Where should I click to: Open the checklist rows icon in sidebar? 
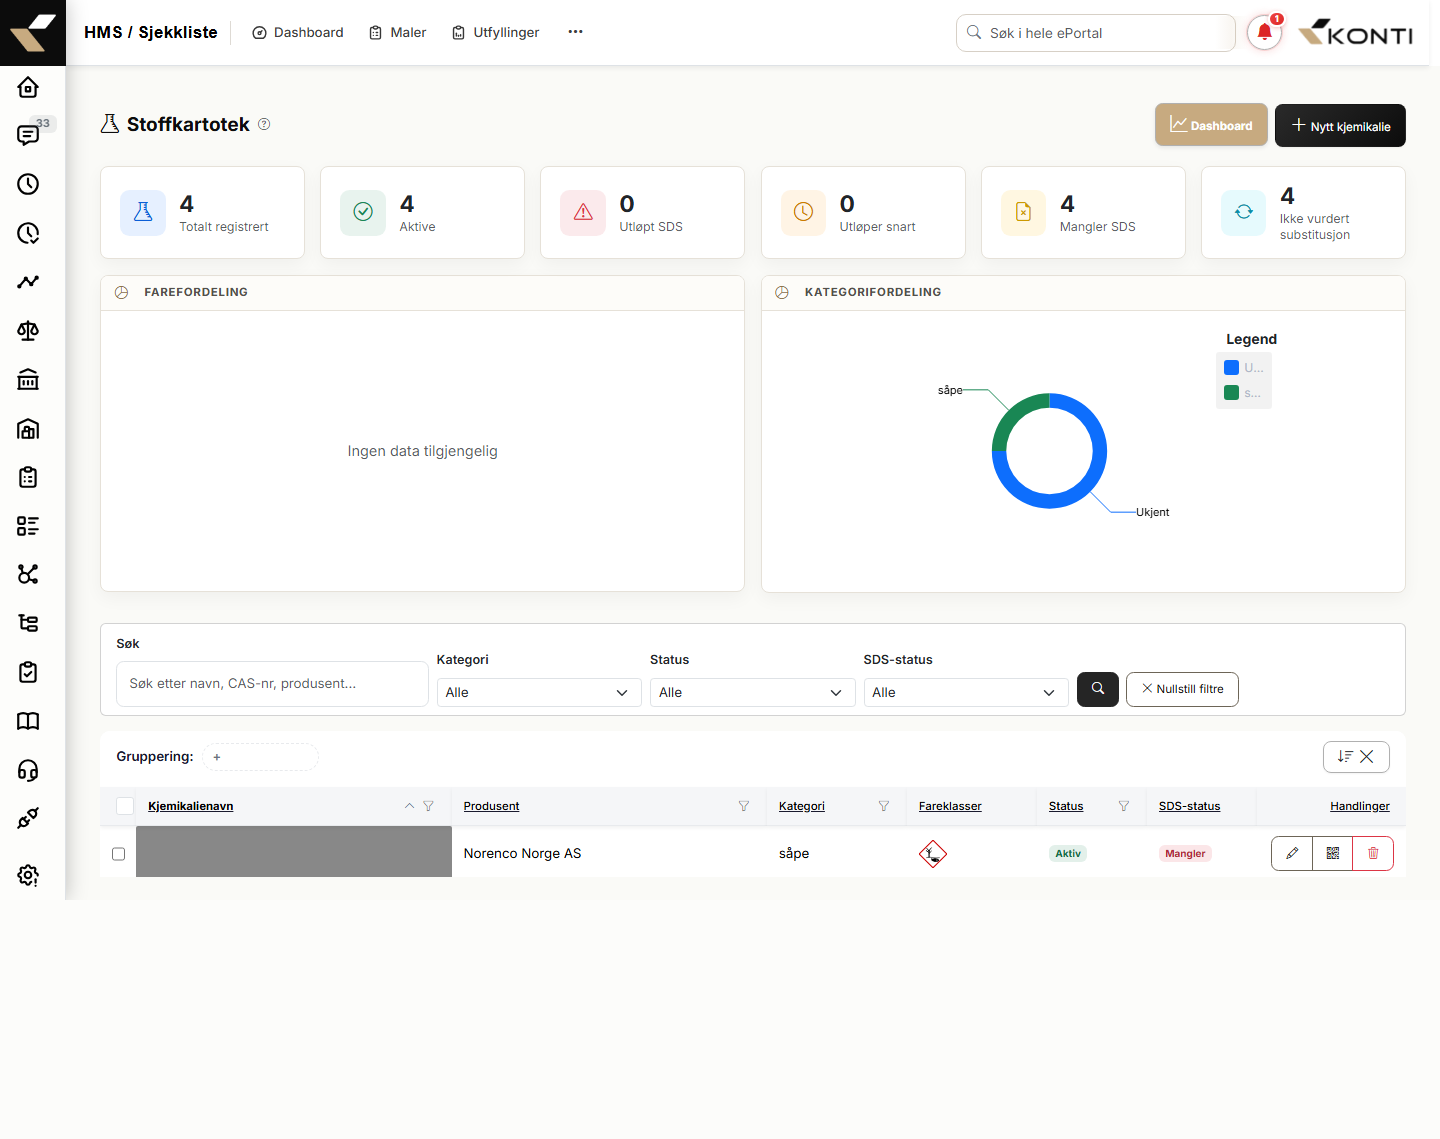click(28, 526)
